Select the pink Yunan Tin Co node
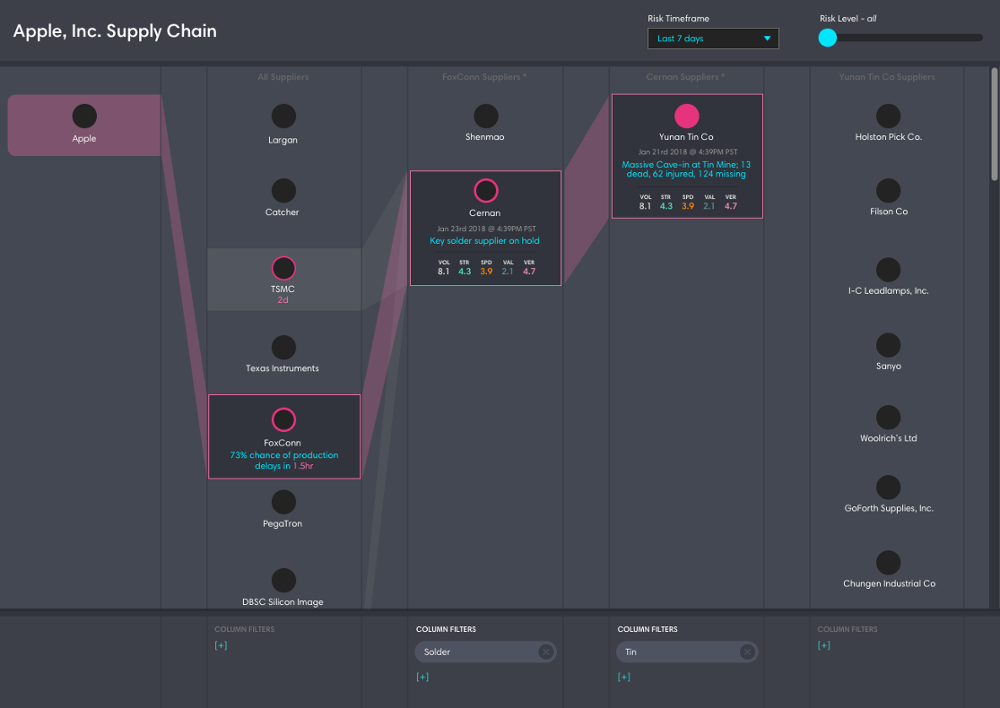Image resolution: width=1000 pixels, height=708 pixels. click(687, 116)
